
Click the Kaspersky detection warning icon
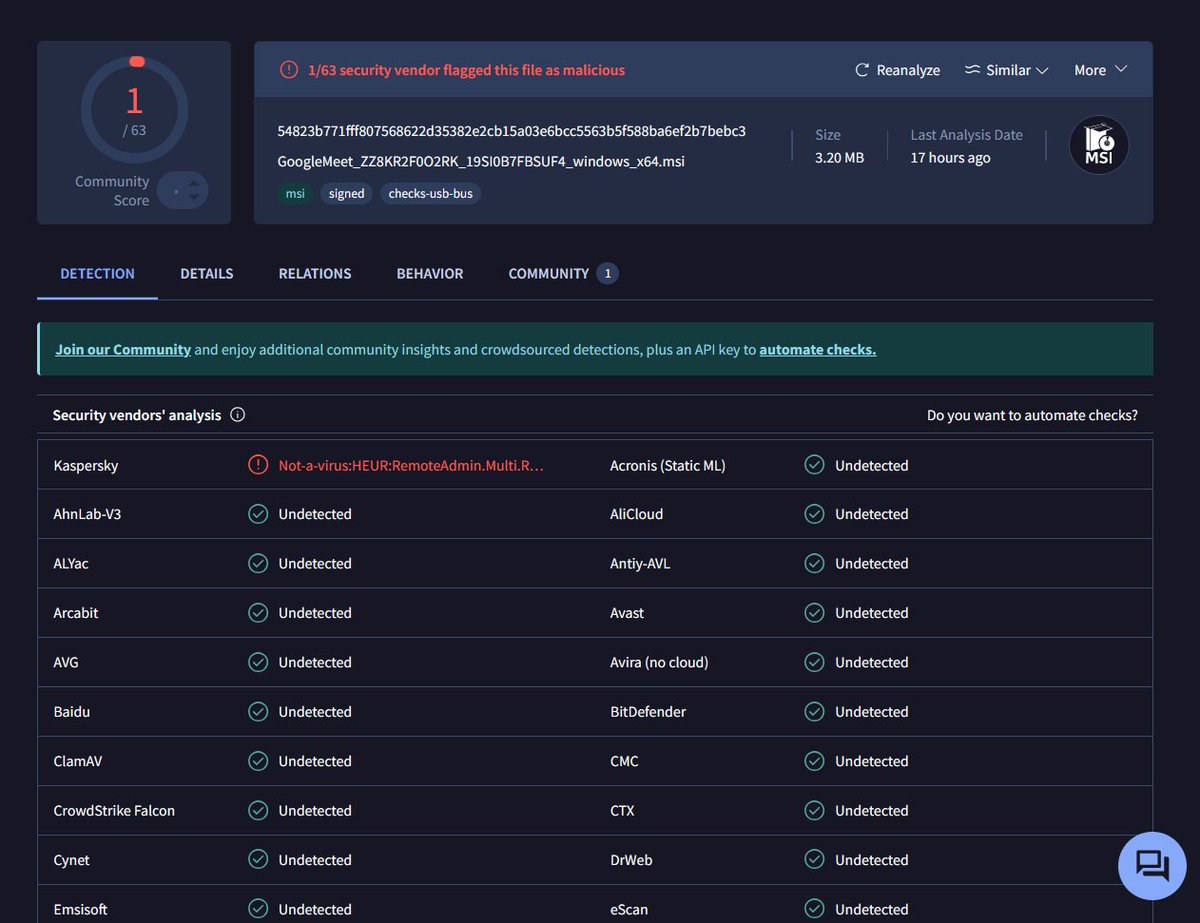[x=258, y=465]
